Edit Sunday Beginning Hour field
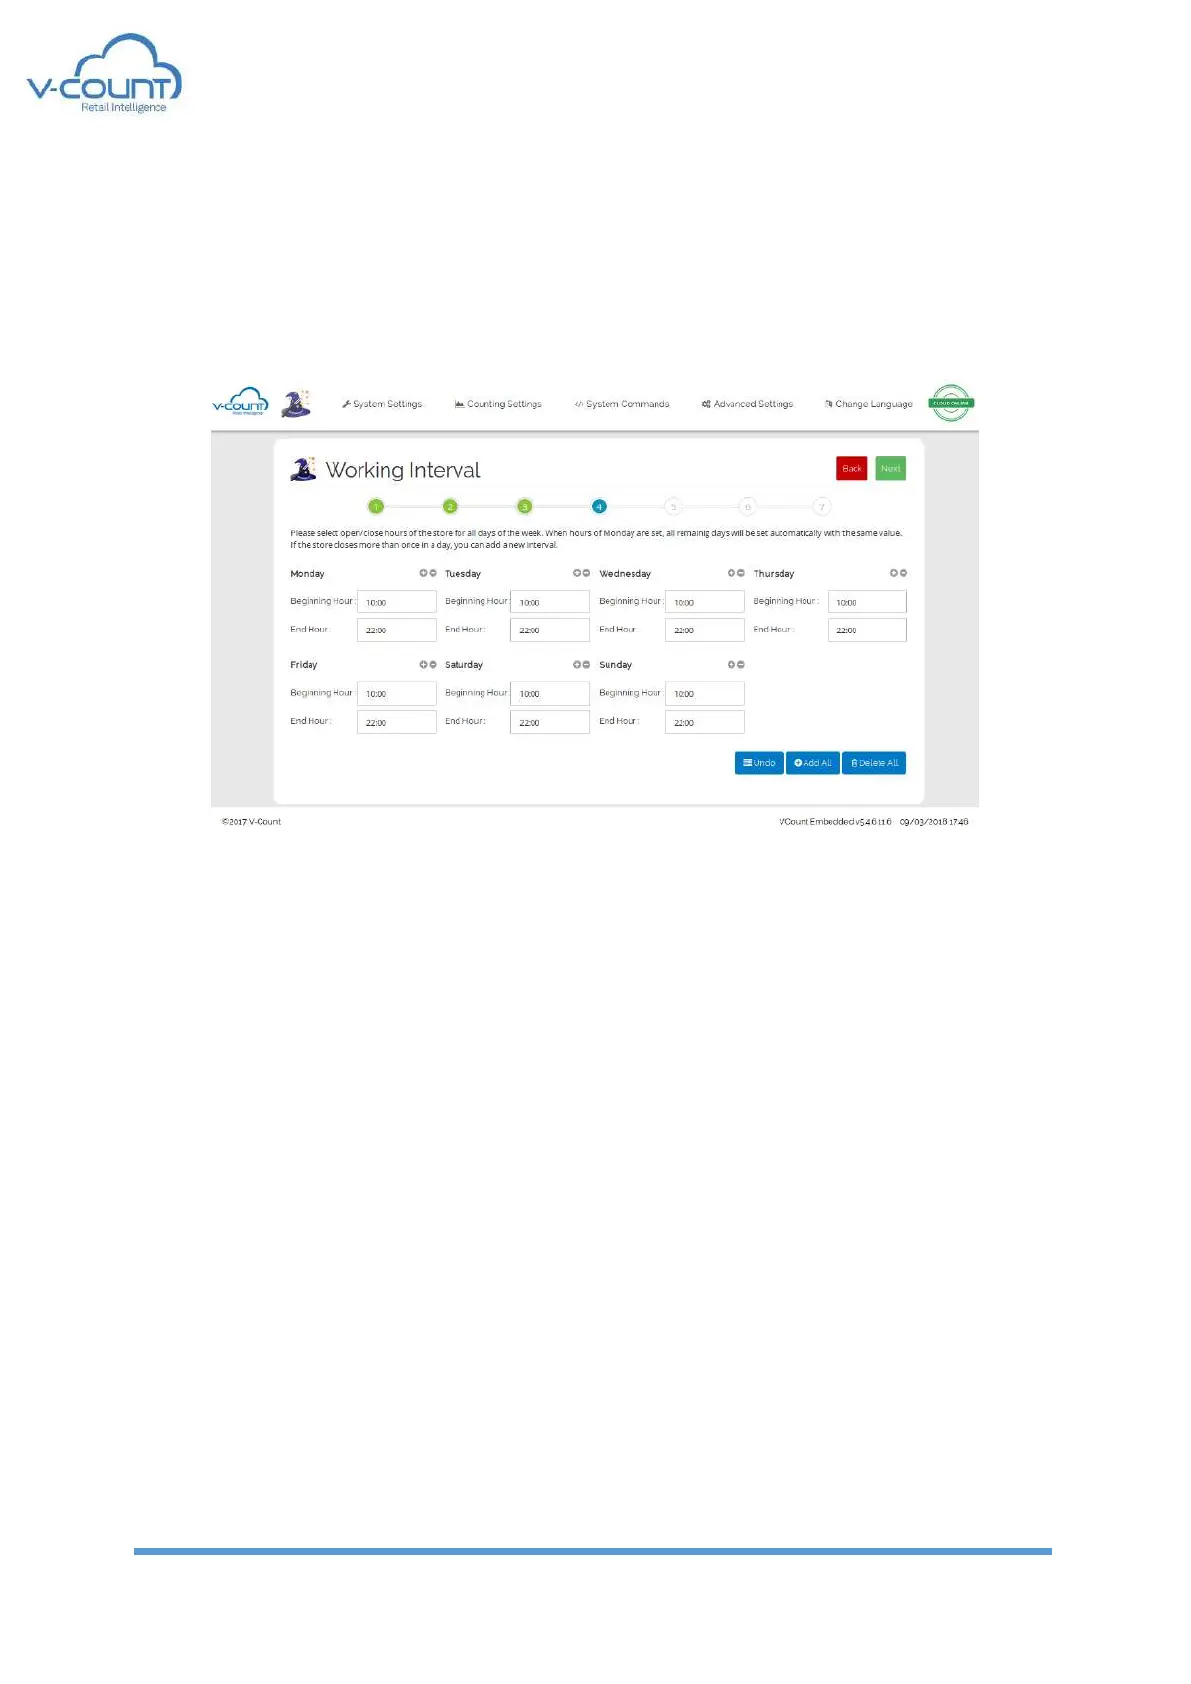Viewport: 1191px width, 1684px height. tap(705, 693)
